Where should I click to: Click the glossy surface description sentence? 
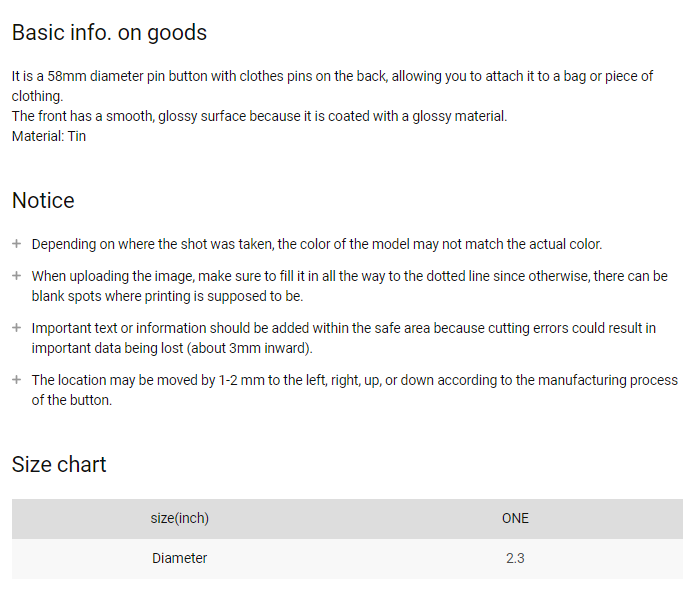coord(259,116)
